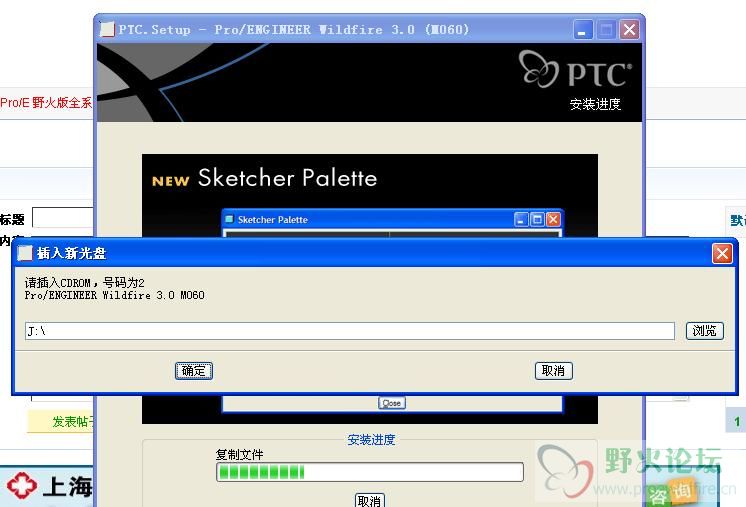Click the PTC logo in the banner
The width and height of the screenshot is (746, 507).
tap(575, 70)
